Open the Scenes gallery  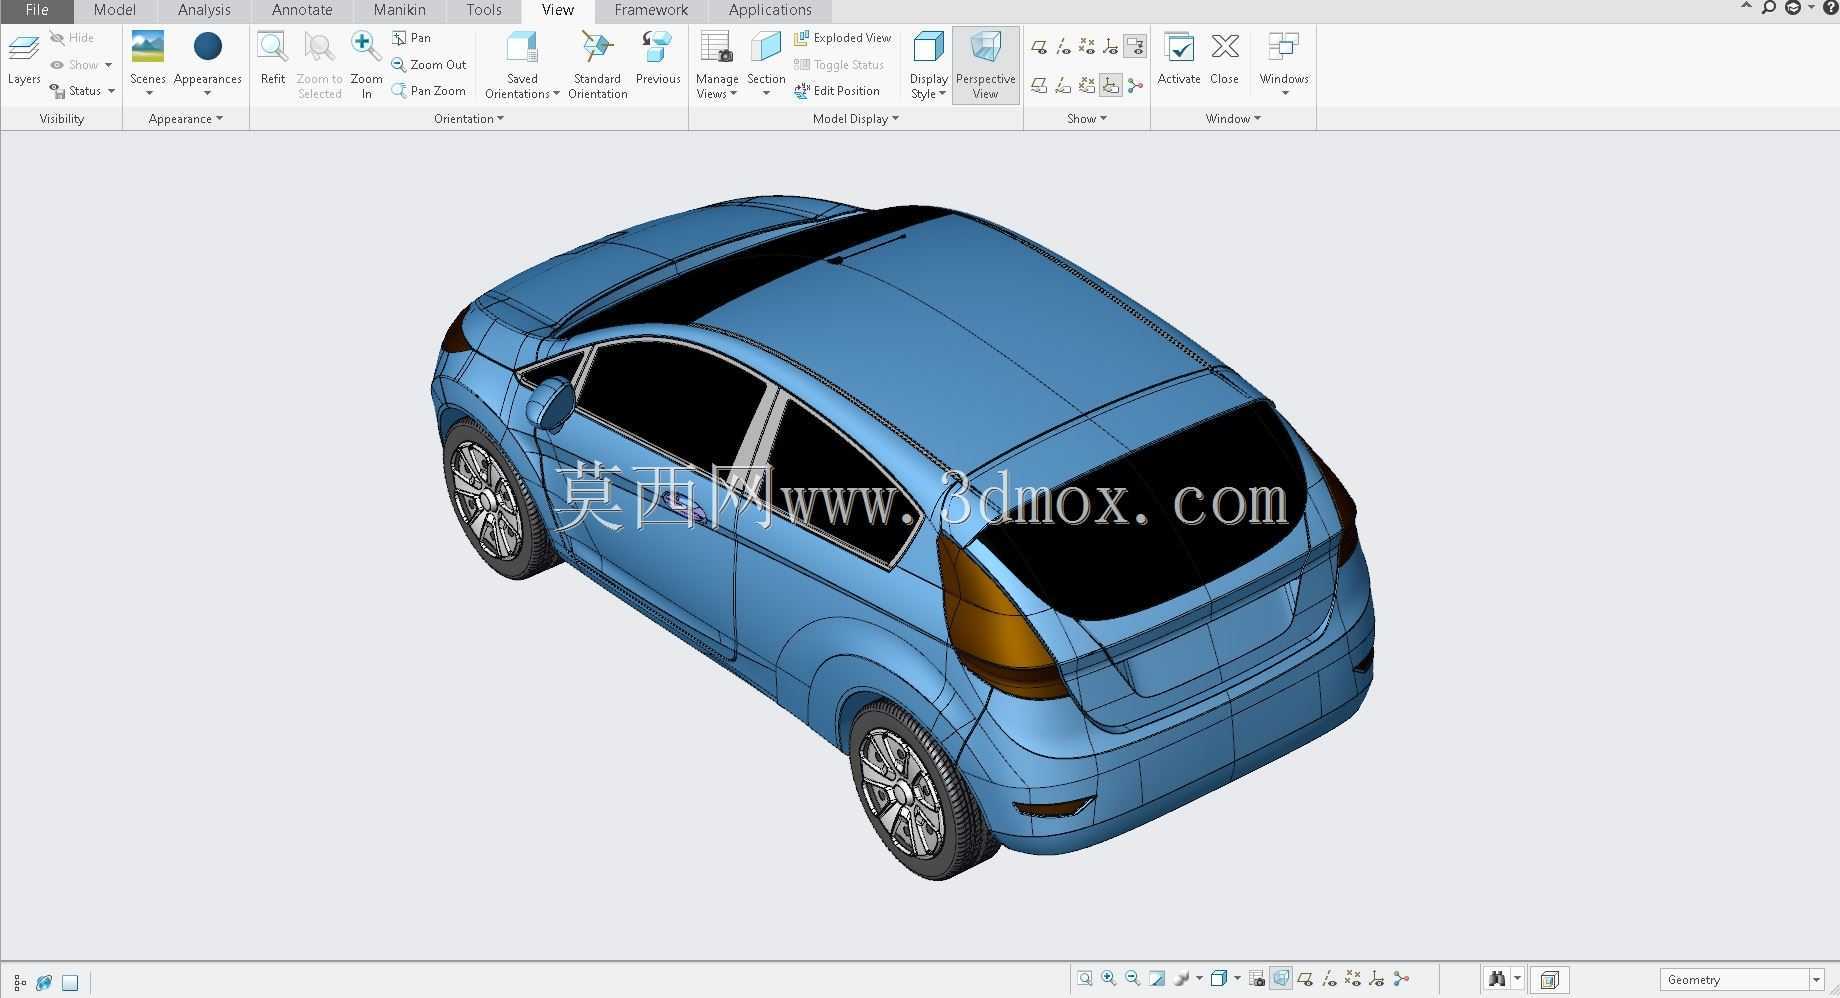[x=148, y=62]
